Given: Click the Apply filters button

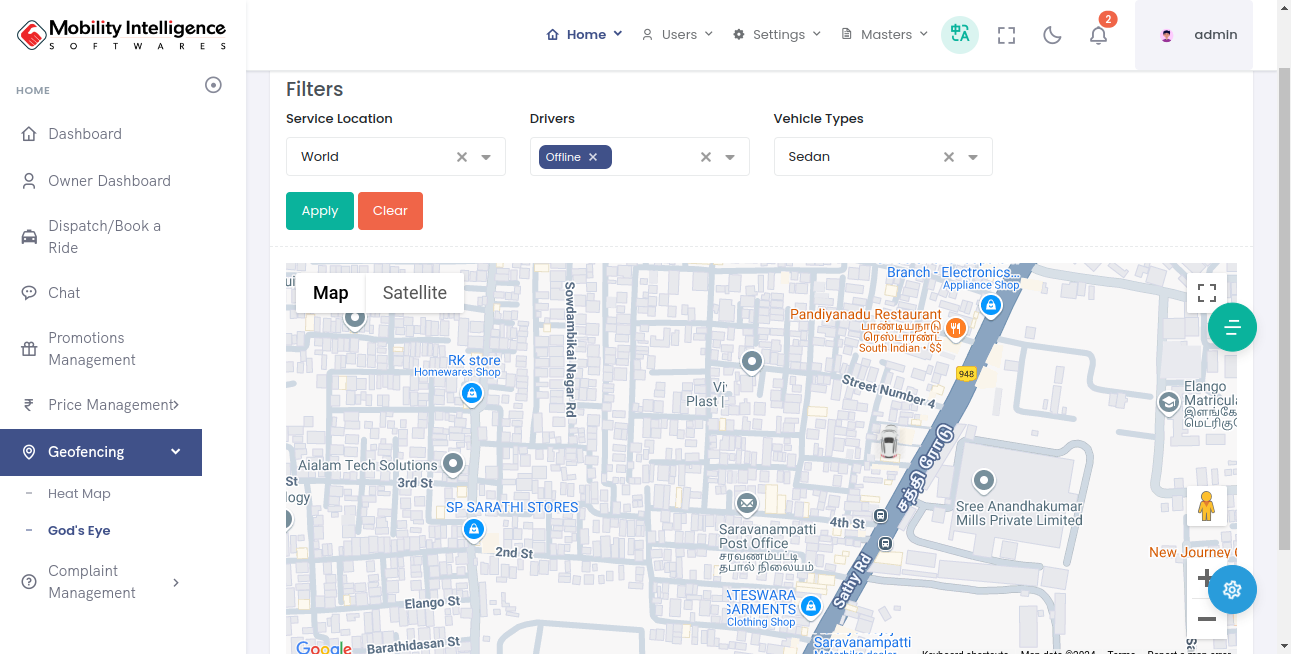Looking at the screenshot, I should point(320,211).
